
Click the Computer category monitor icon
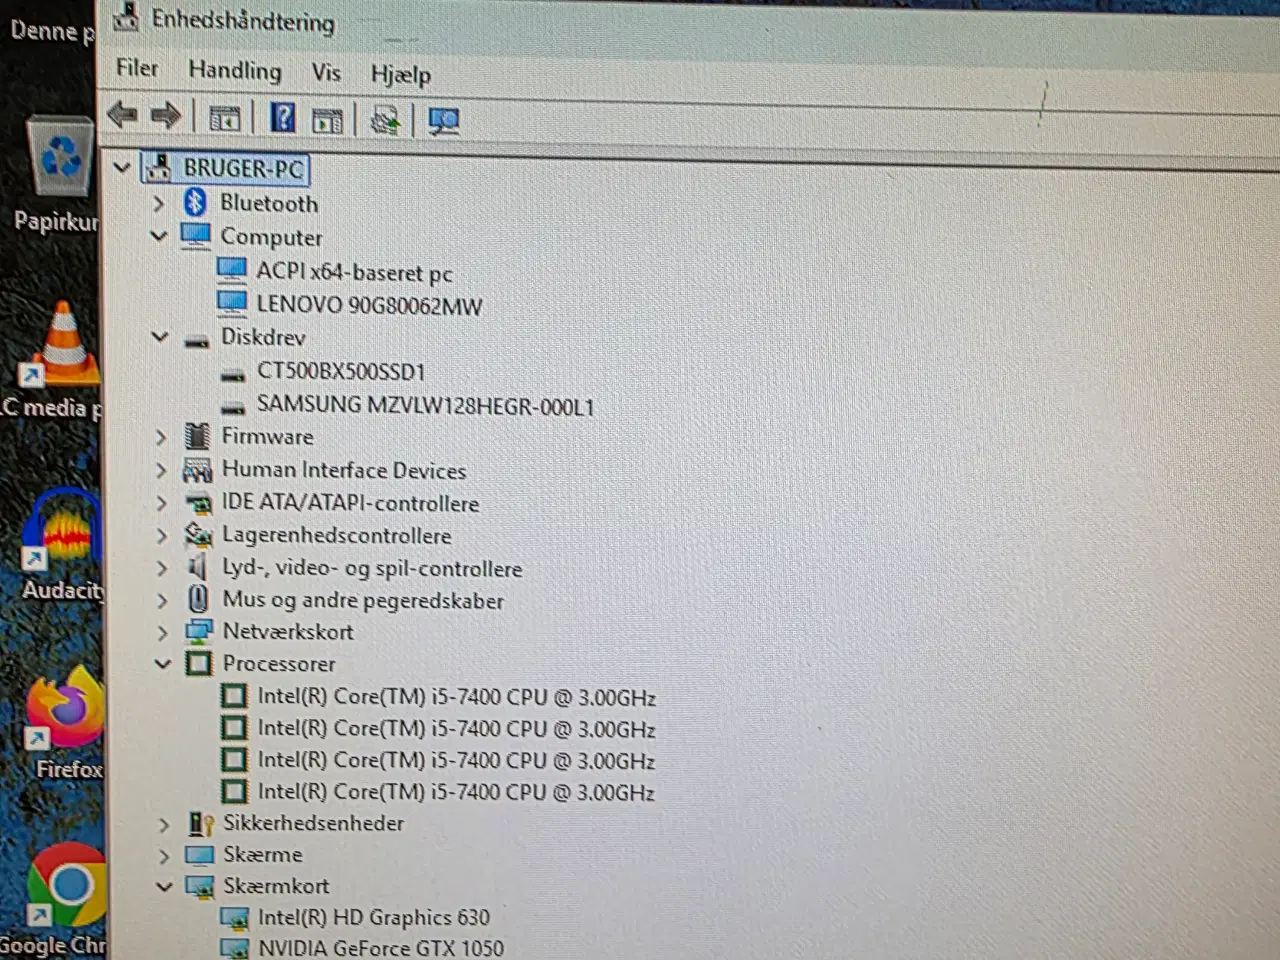click(195, 236)
